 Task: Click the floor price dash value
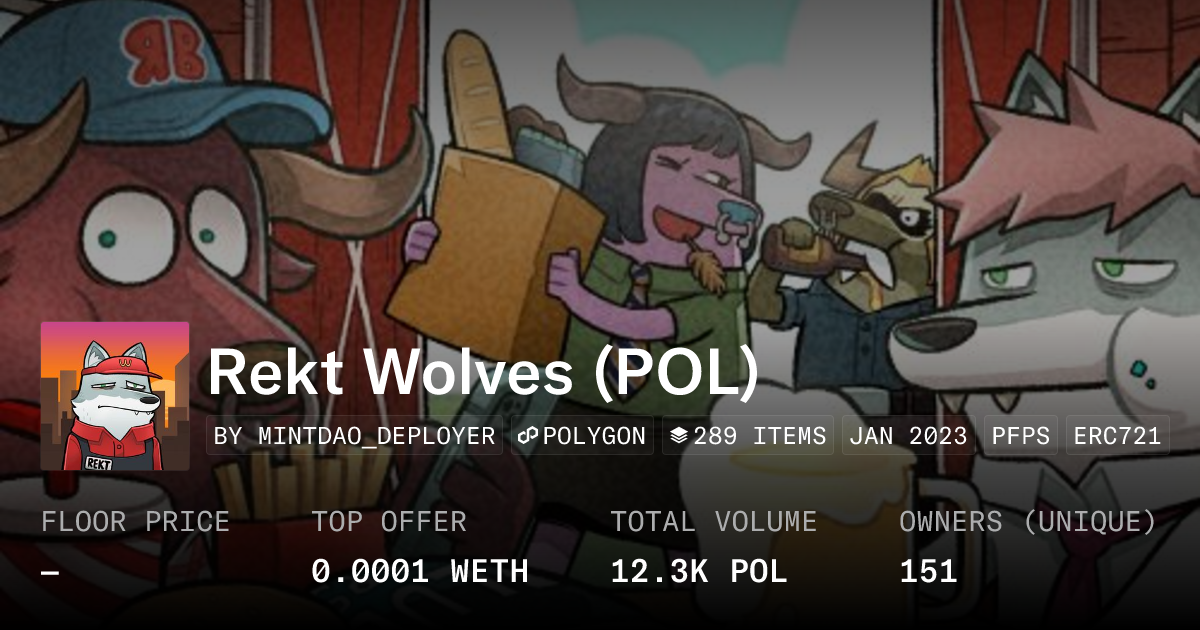pyautogui.click(x=51, y=572)
